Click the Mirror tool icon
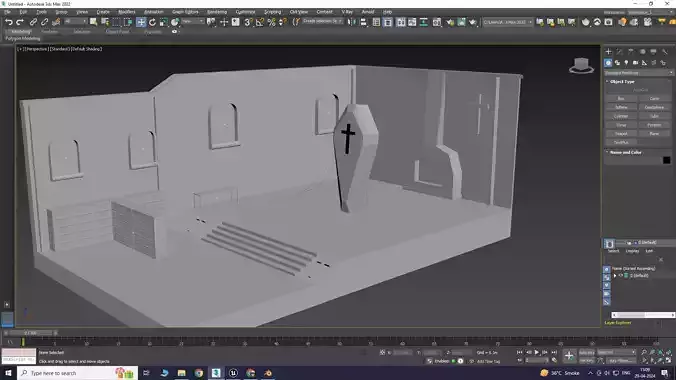The width and height of the screenshot is (676, 380). [352, 22]
